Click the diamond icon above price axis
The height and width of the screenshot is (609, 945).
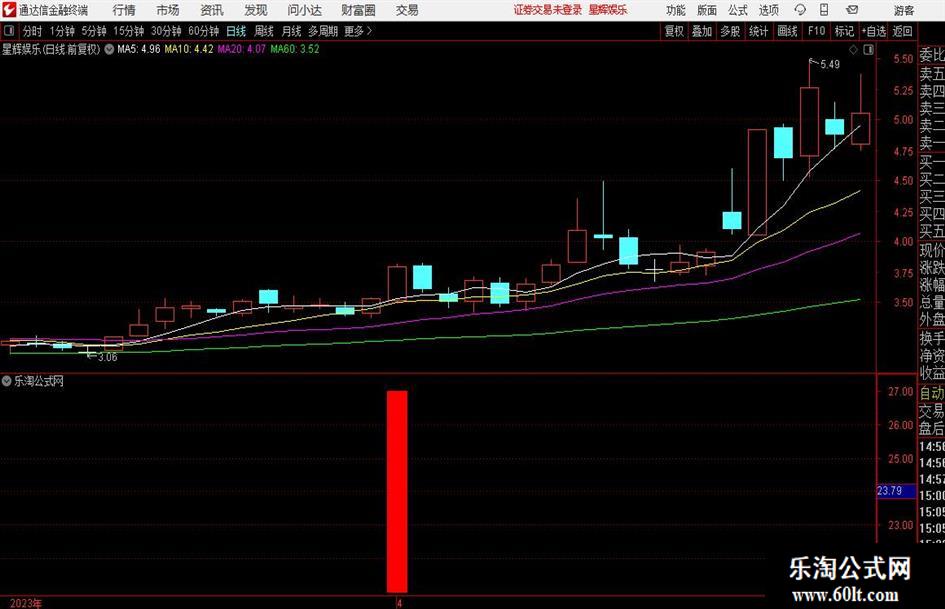pos(853,50)
